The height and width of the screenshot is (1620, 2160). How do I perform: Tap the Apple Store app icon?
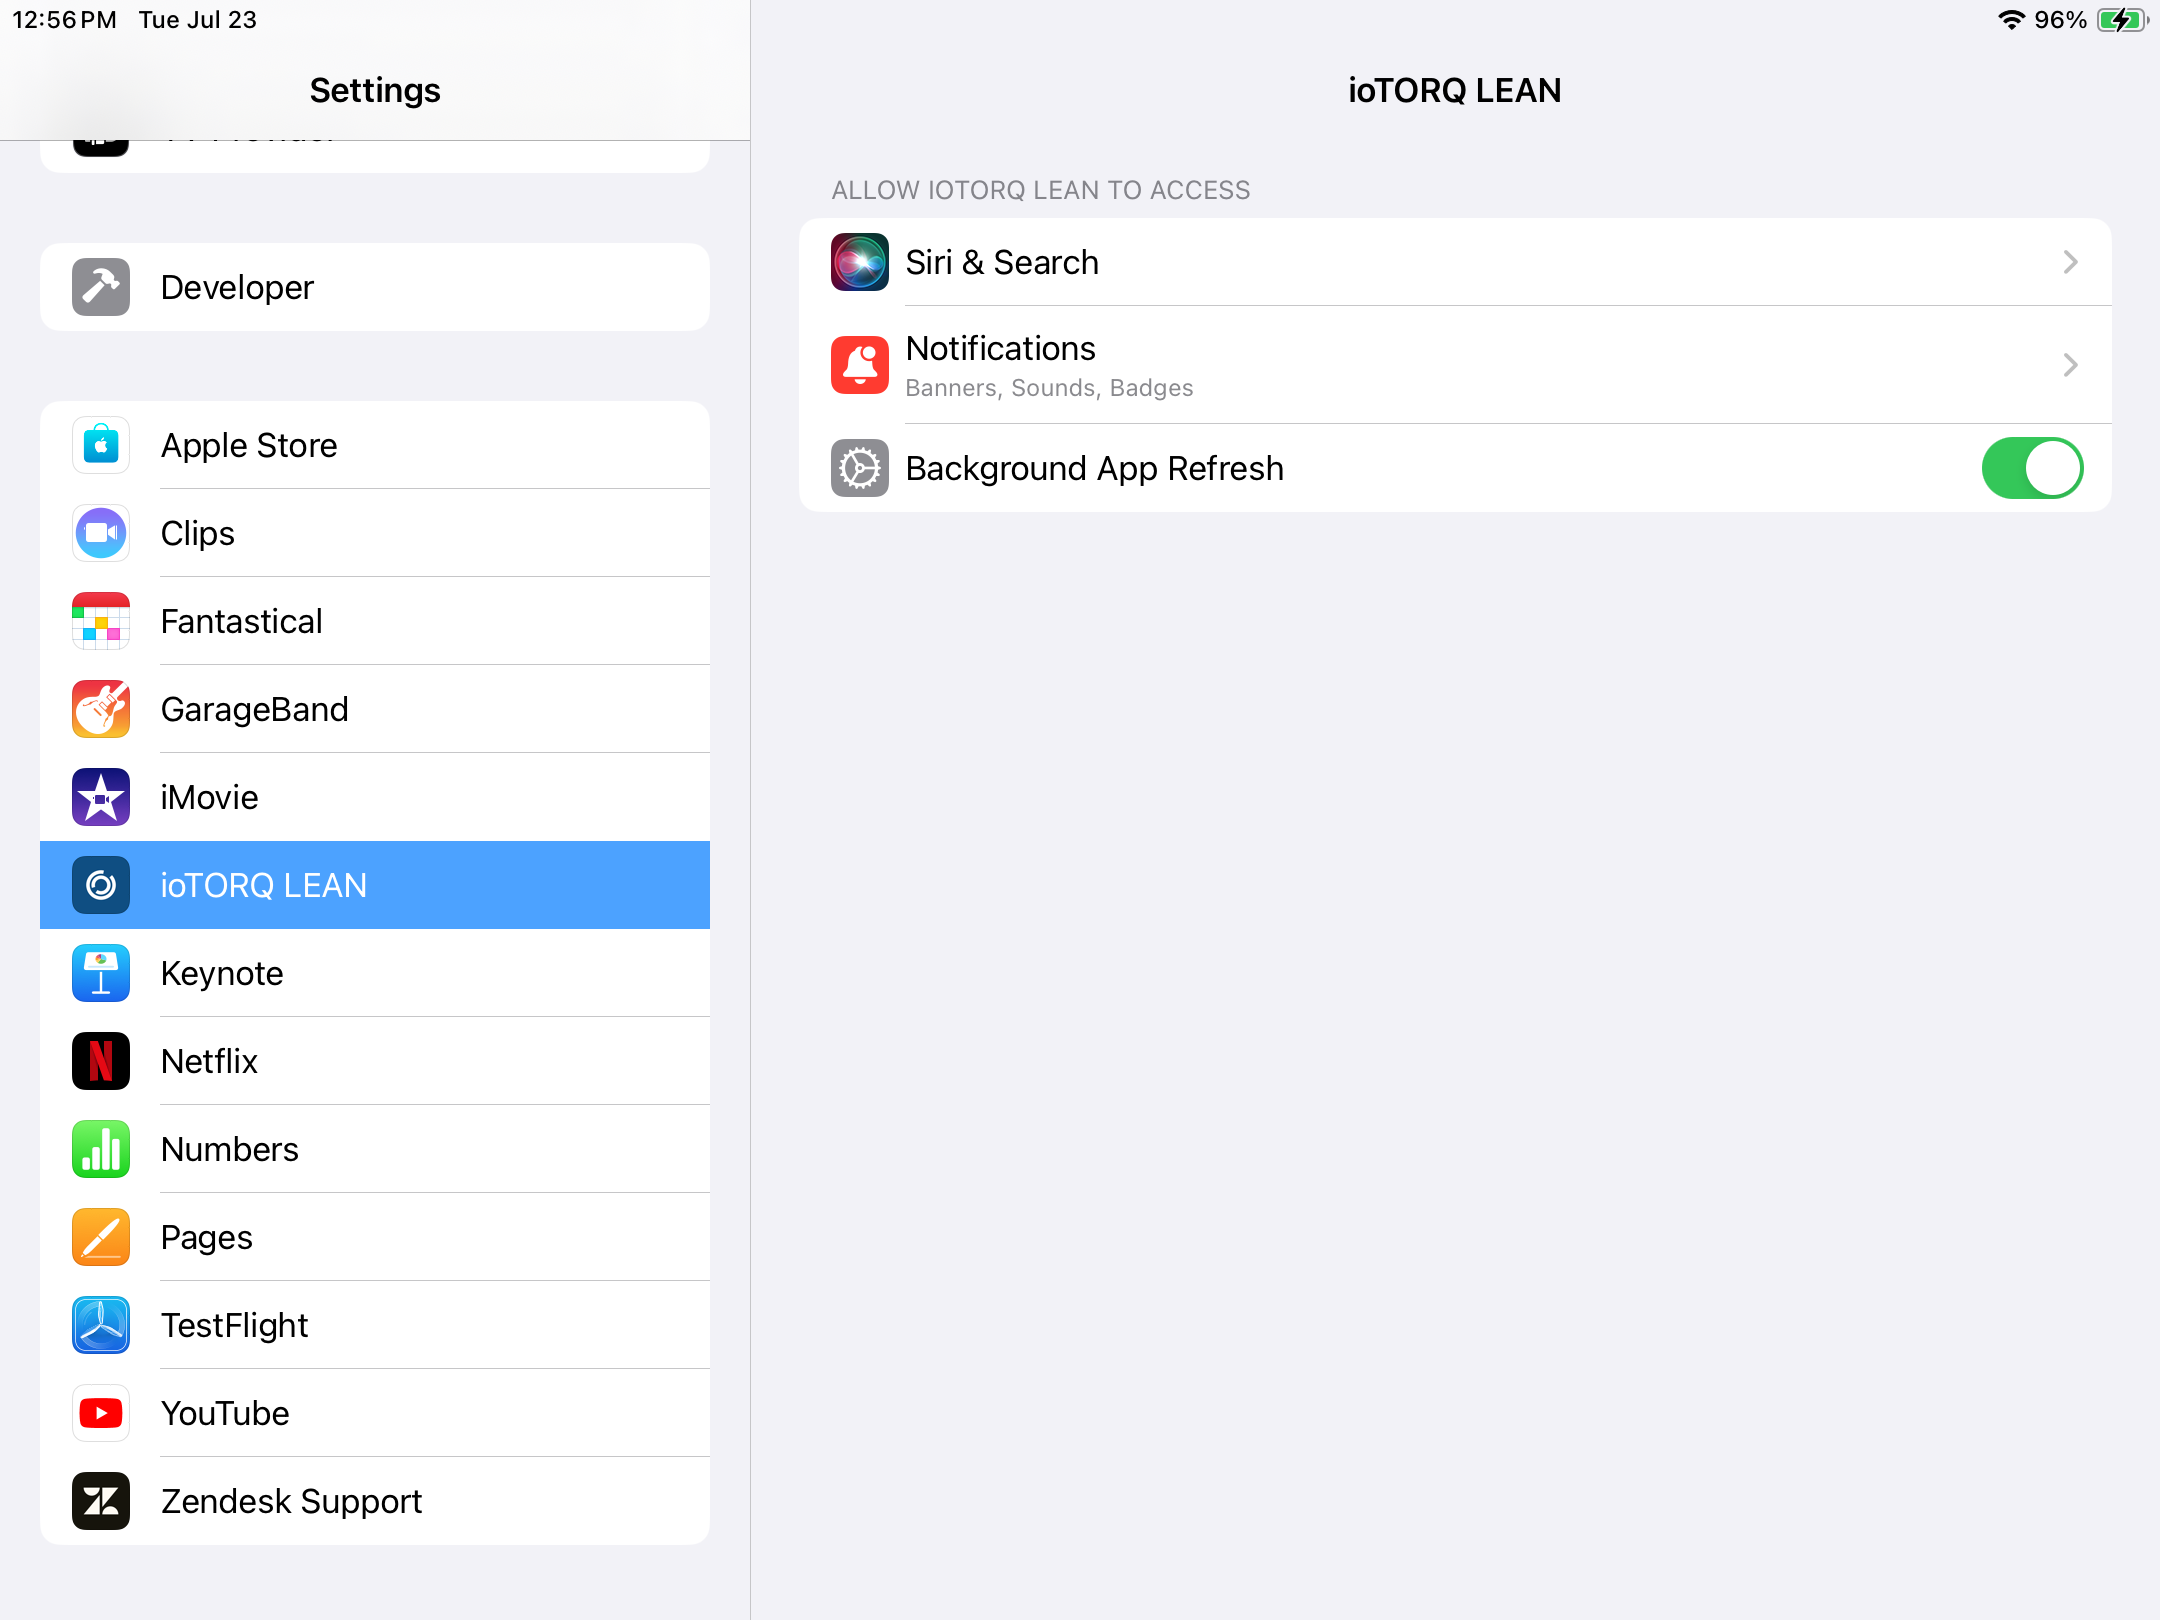click(101, 445)
